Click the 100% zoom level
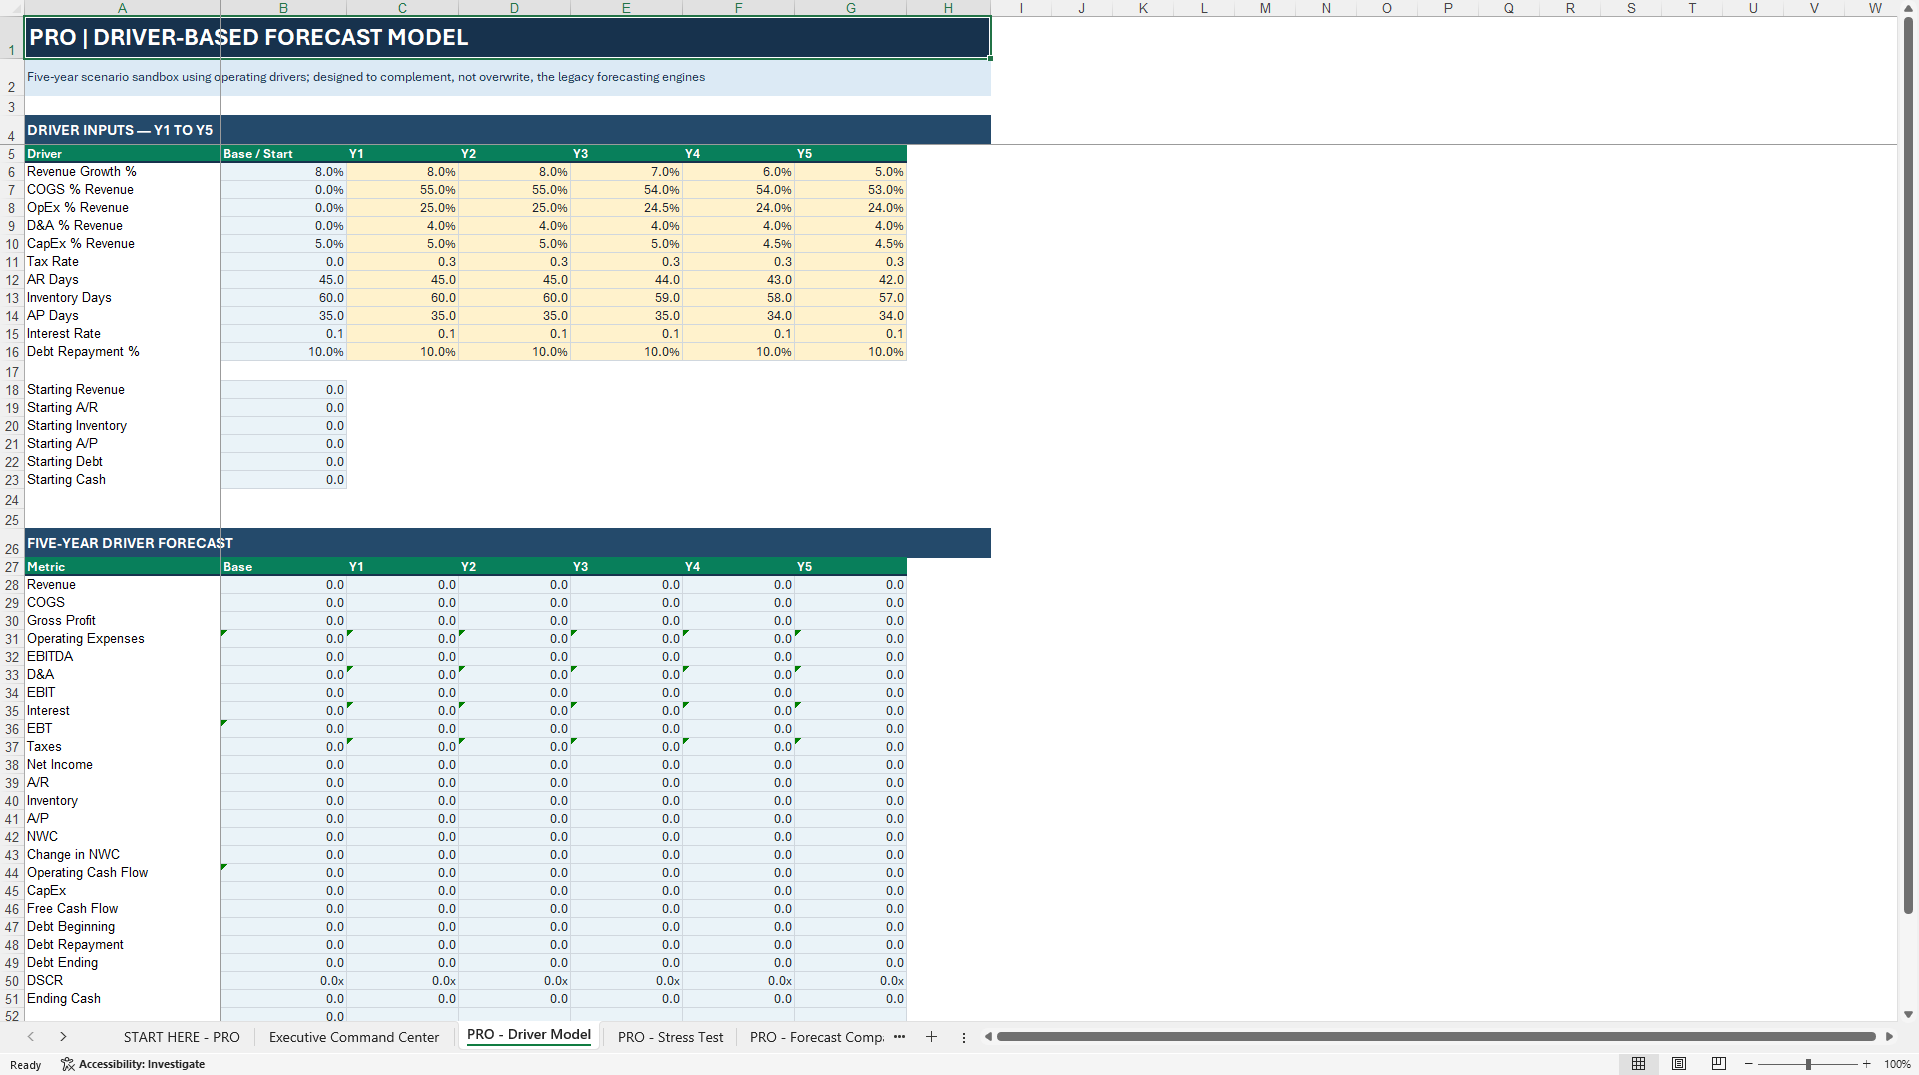The image size is (1919, 1075). tap(1897, 1064)
